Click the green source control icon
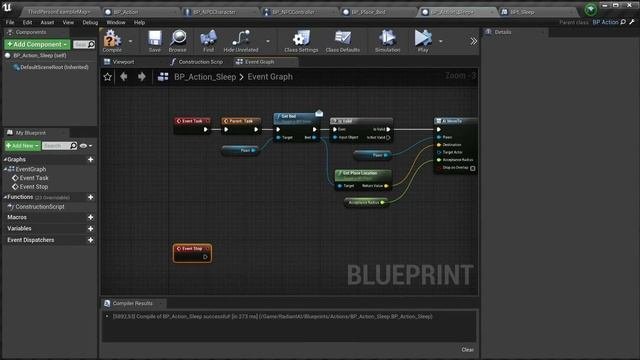Viewport: 640px width, 360px height. click(590, 9)
